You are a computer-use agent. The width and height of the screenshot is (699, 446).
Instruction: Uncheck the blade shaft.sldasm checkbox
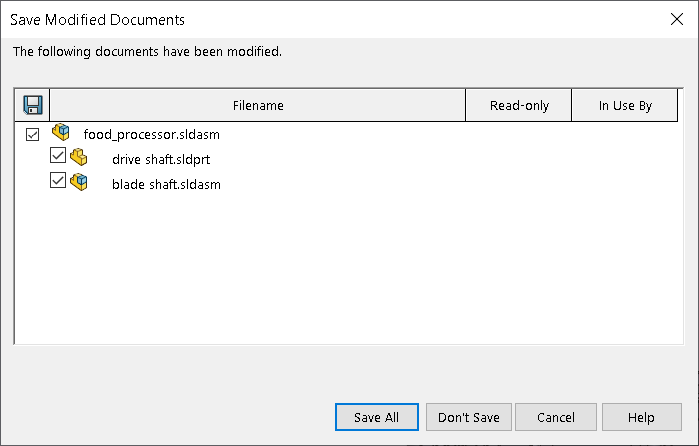(x=57, y=182)
